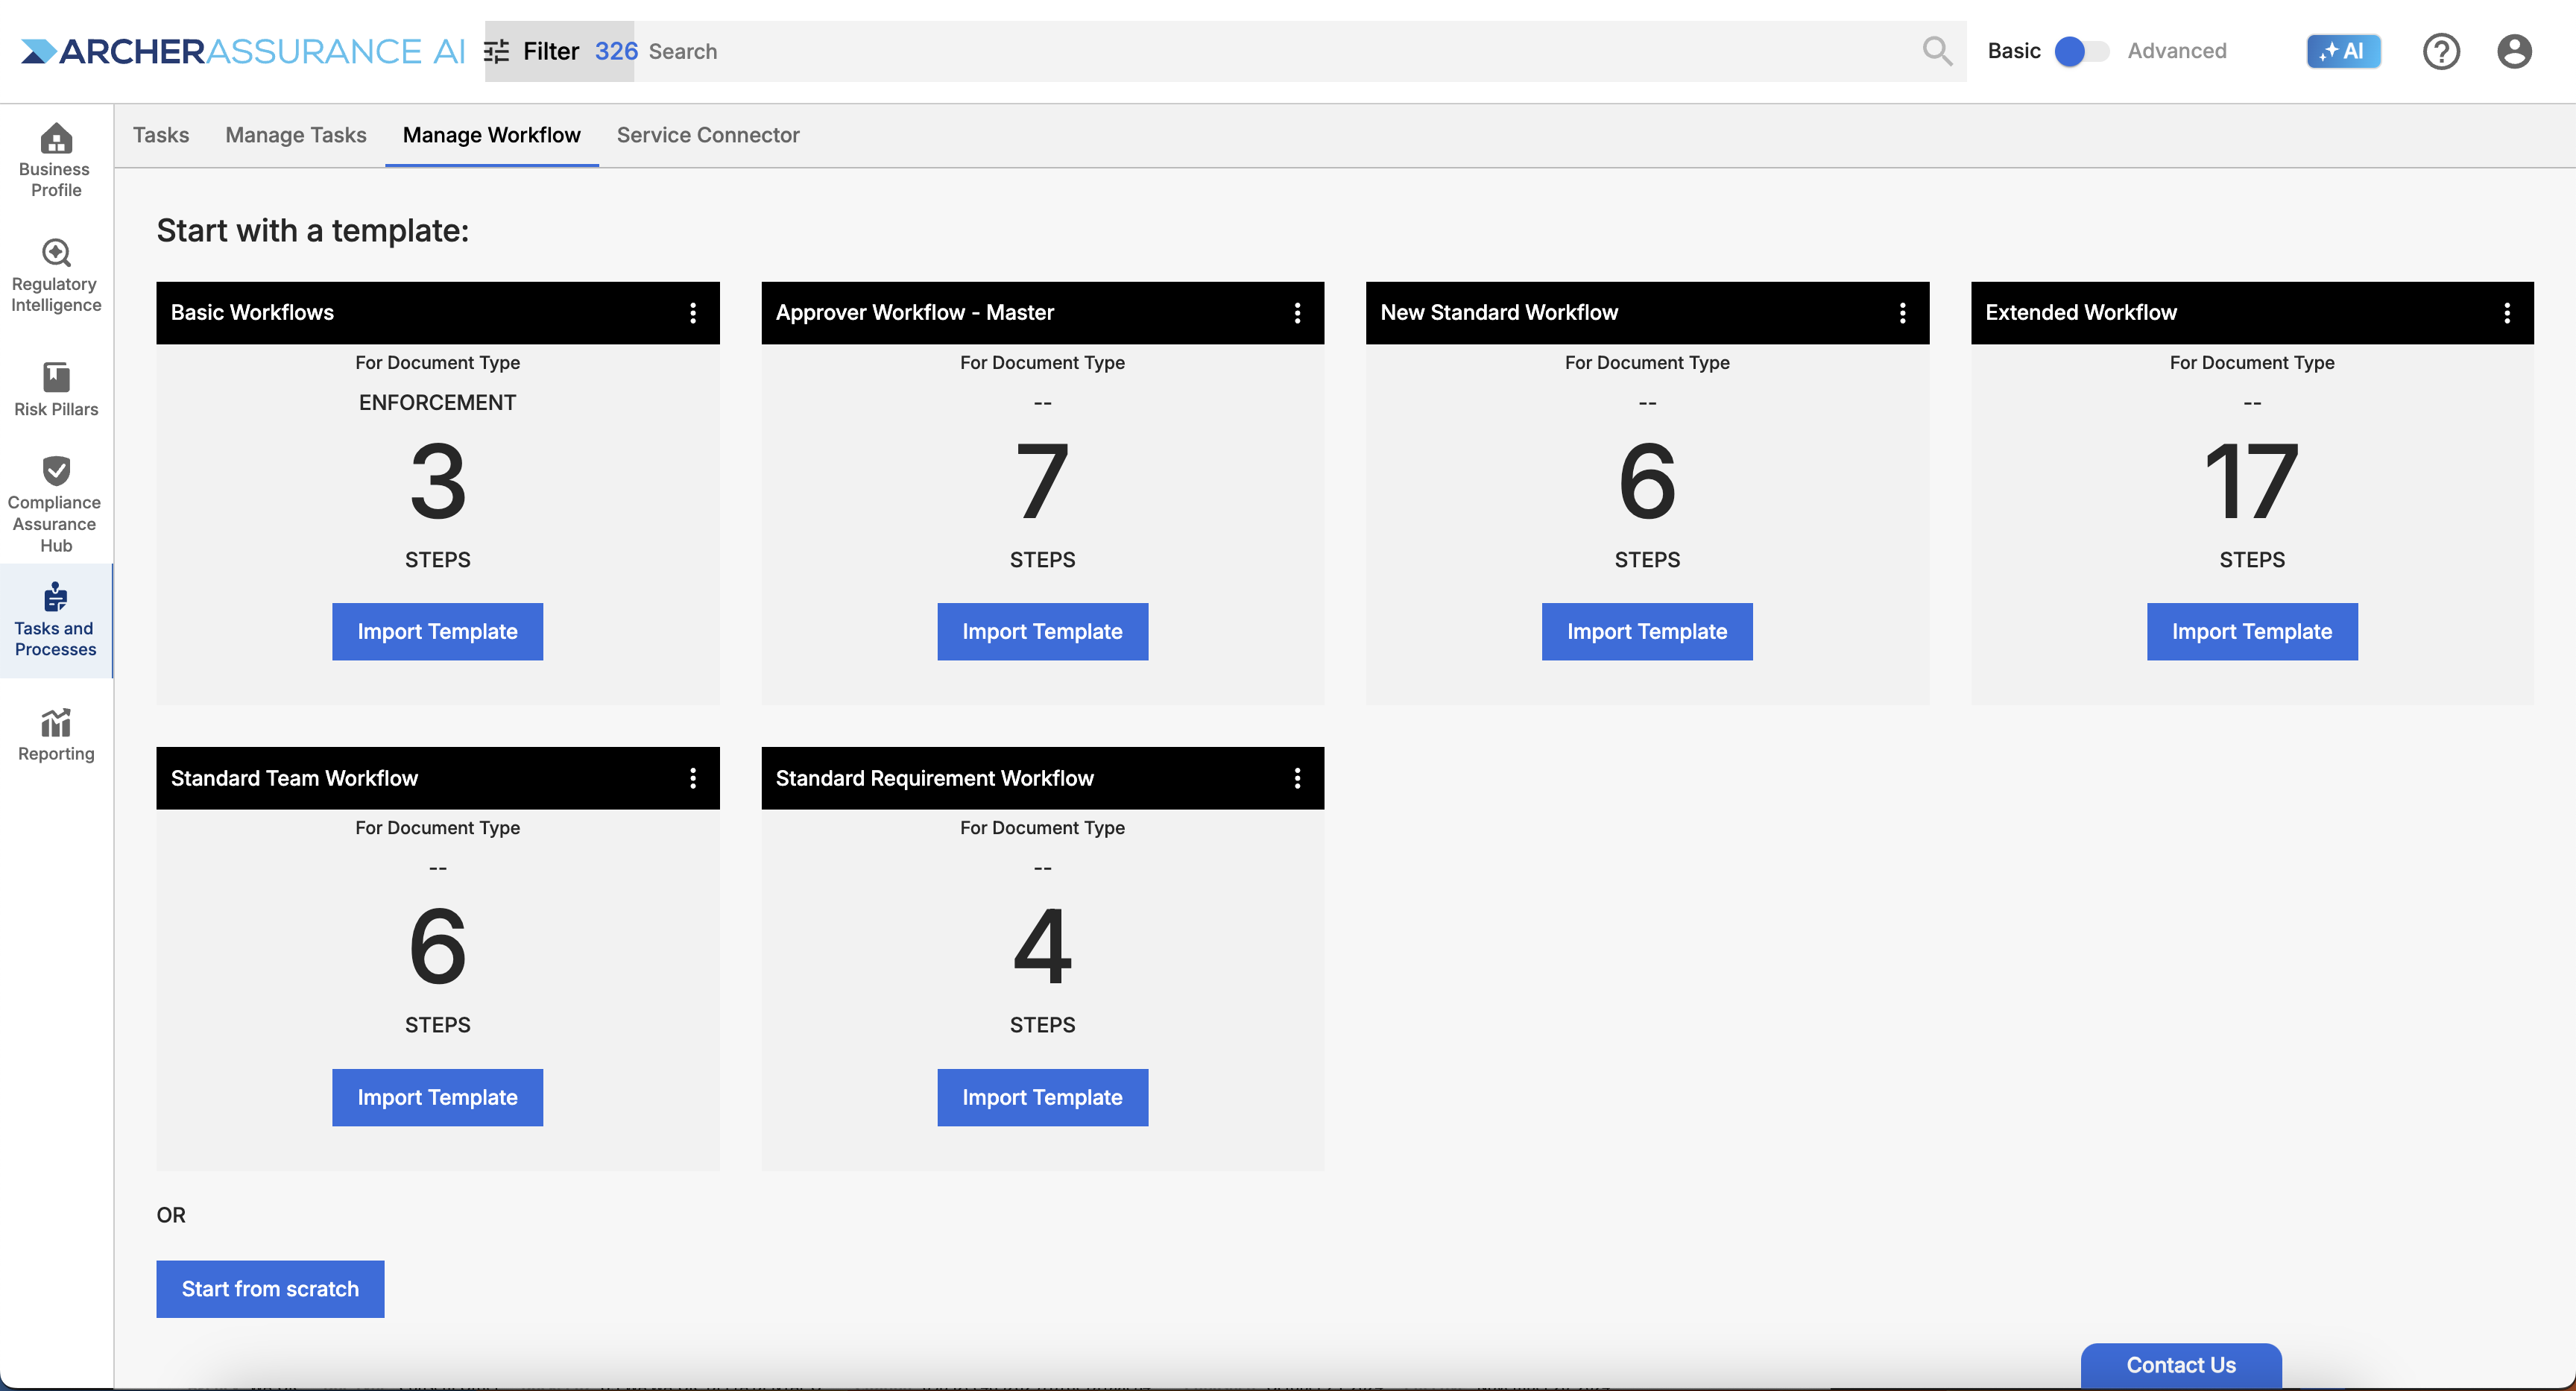Screen dimensions: 2576x1391
Task: Click the Basic Workflows card title
Action: [x=252, y=312]
